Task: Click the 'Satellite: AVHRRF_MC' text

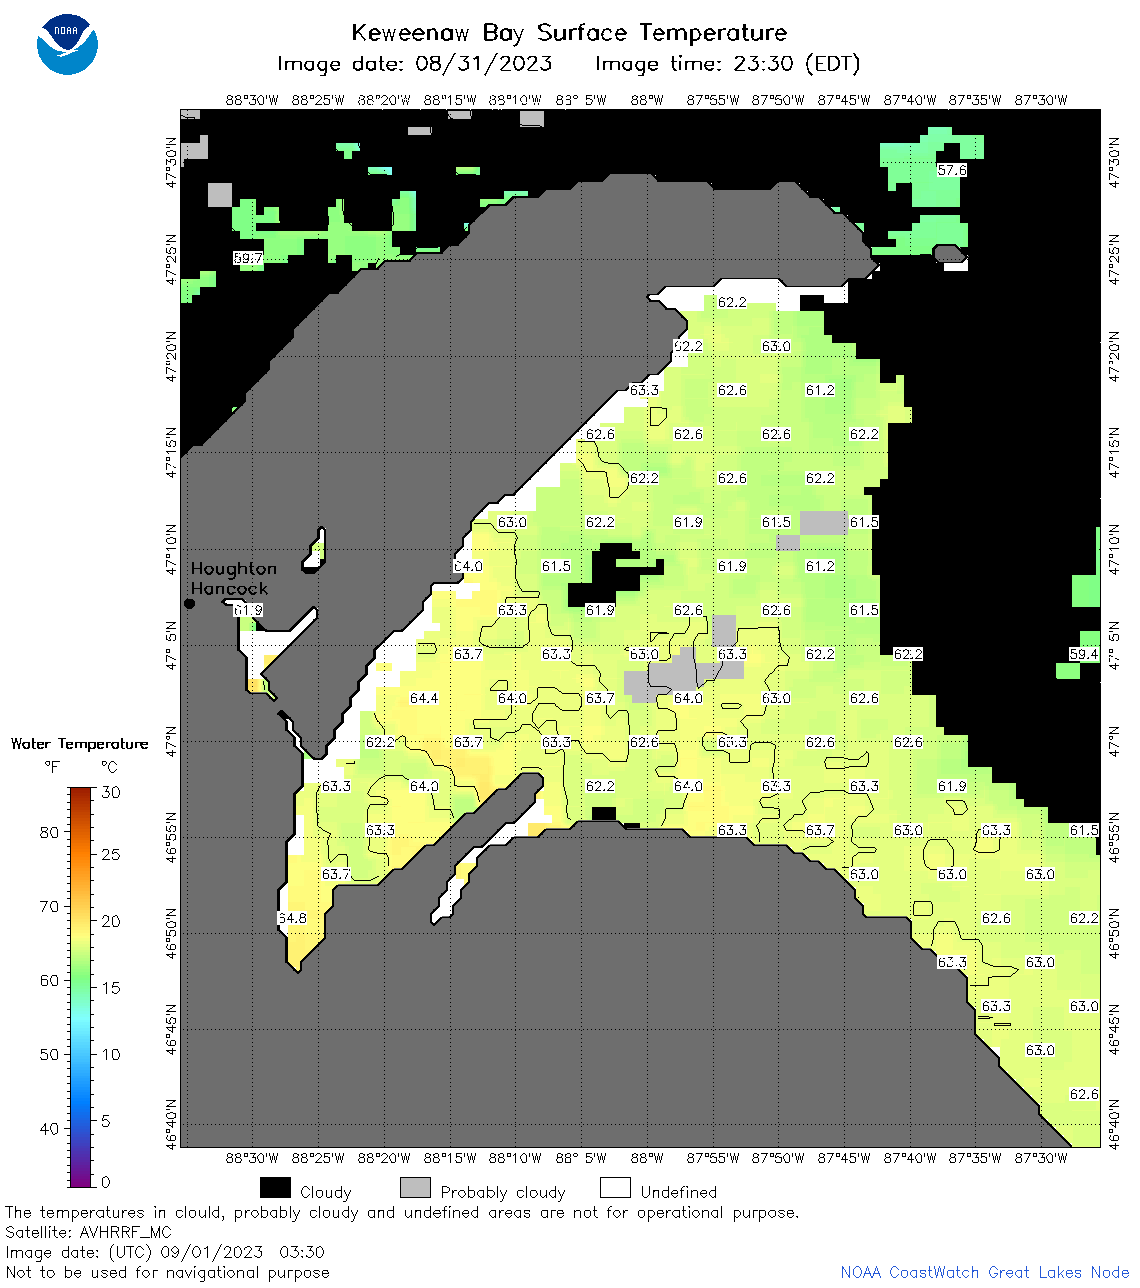Action: coord(88,1232)
